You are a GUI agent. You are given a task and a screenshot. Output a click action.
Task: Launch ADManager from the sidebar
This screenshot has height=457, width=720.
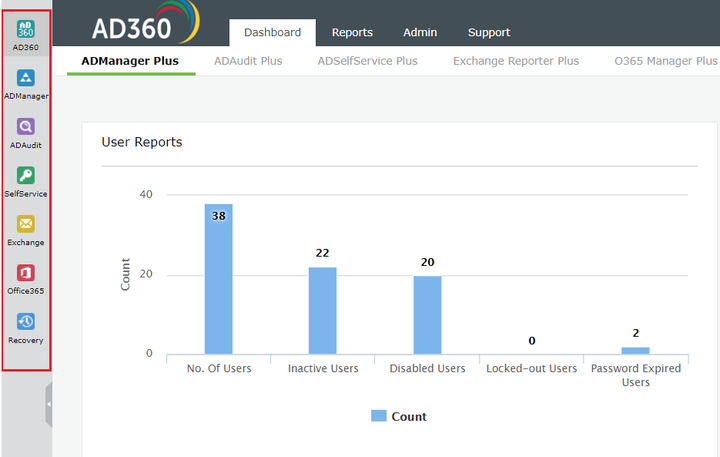[x=26, y=78]
